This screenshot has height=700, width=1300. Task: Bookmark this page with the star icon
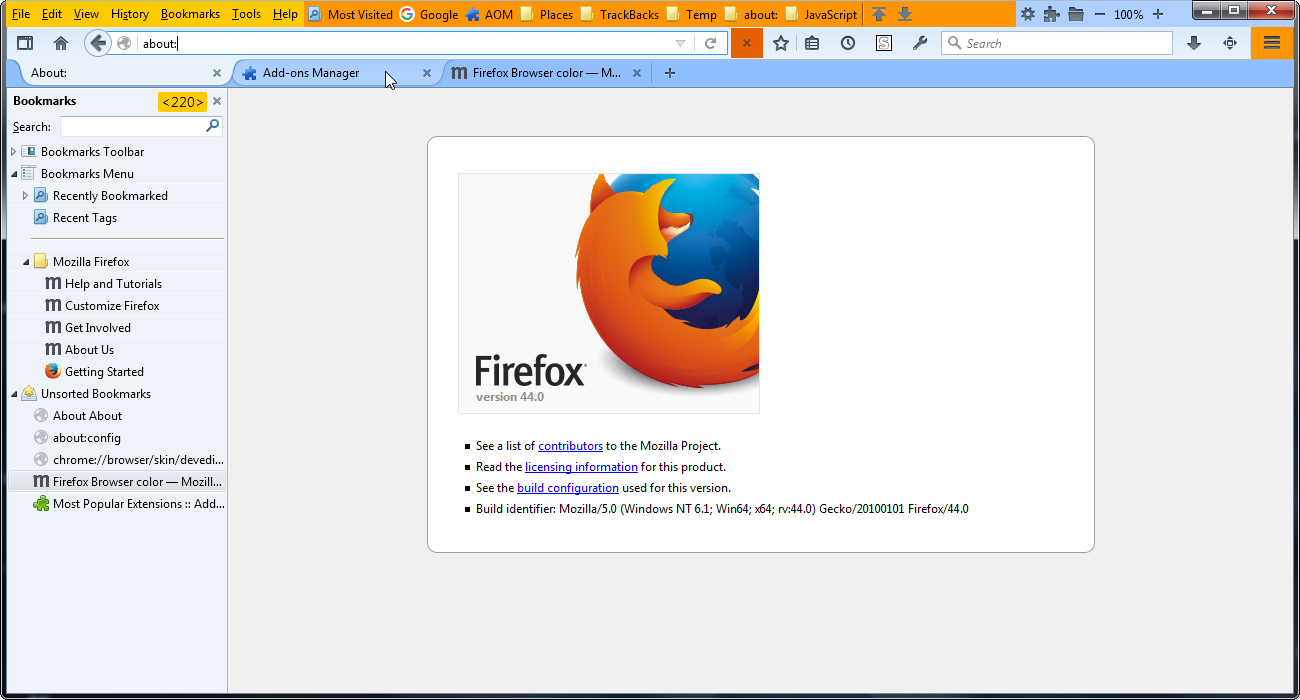[x=781, y=43]
